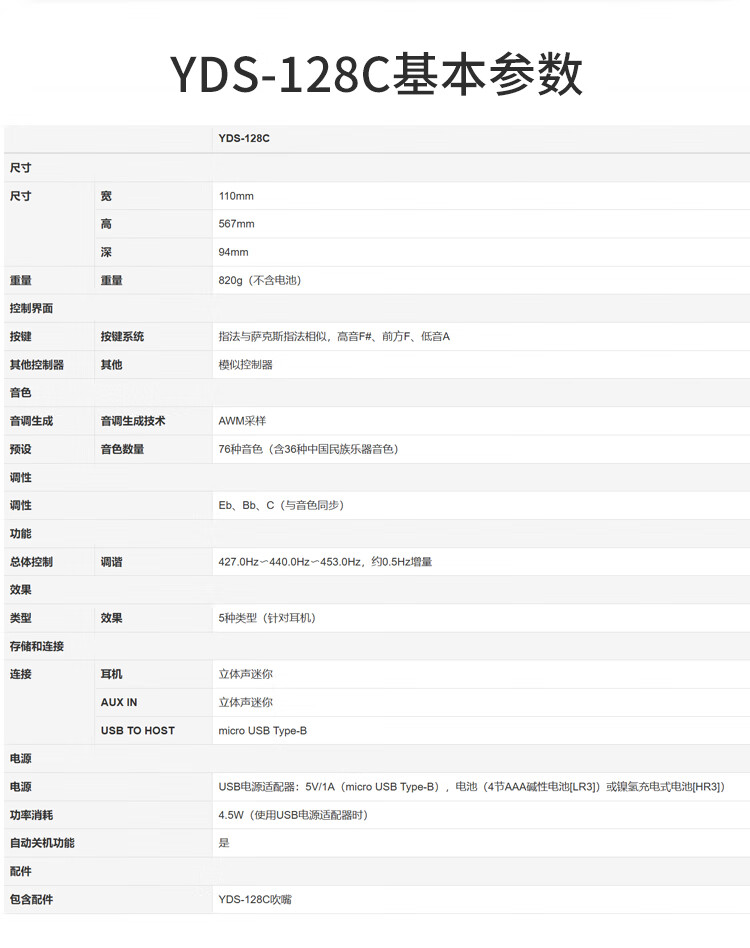Click the '自动关机功能' label
The width and height of the screenshot is (750, 948).
point(42,843)
